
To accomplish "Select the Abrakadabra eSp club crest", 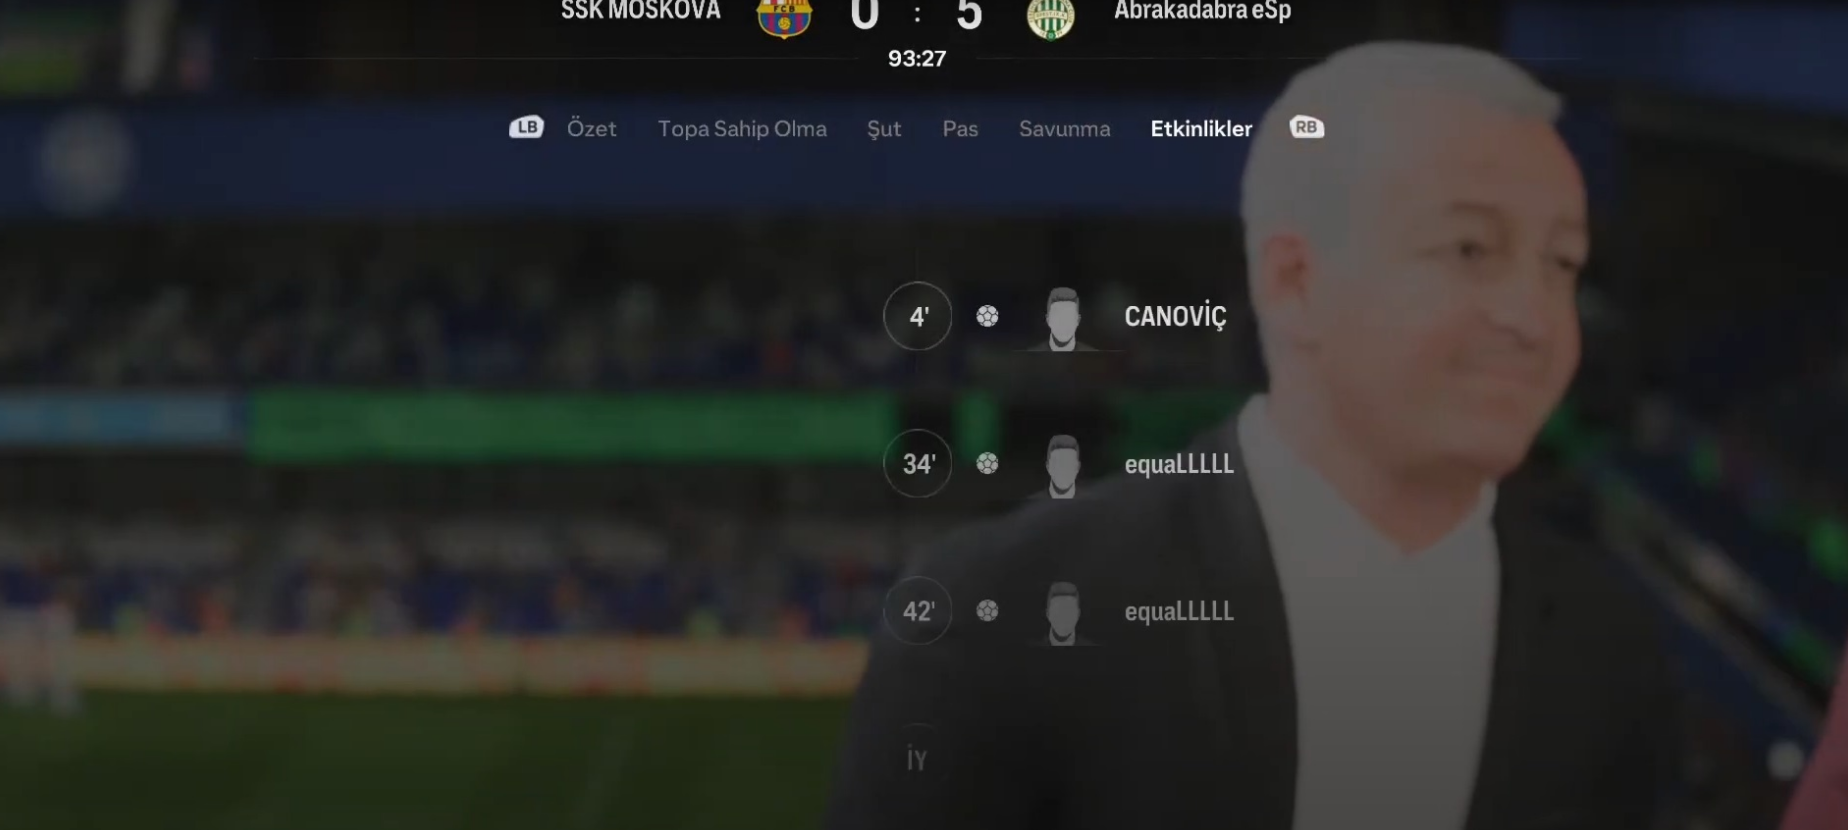I will coord(1050,18).
